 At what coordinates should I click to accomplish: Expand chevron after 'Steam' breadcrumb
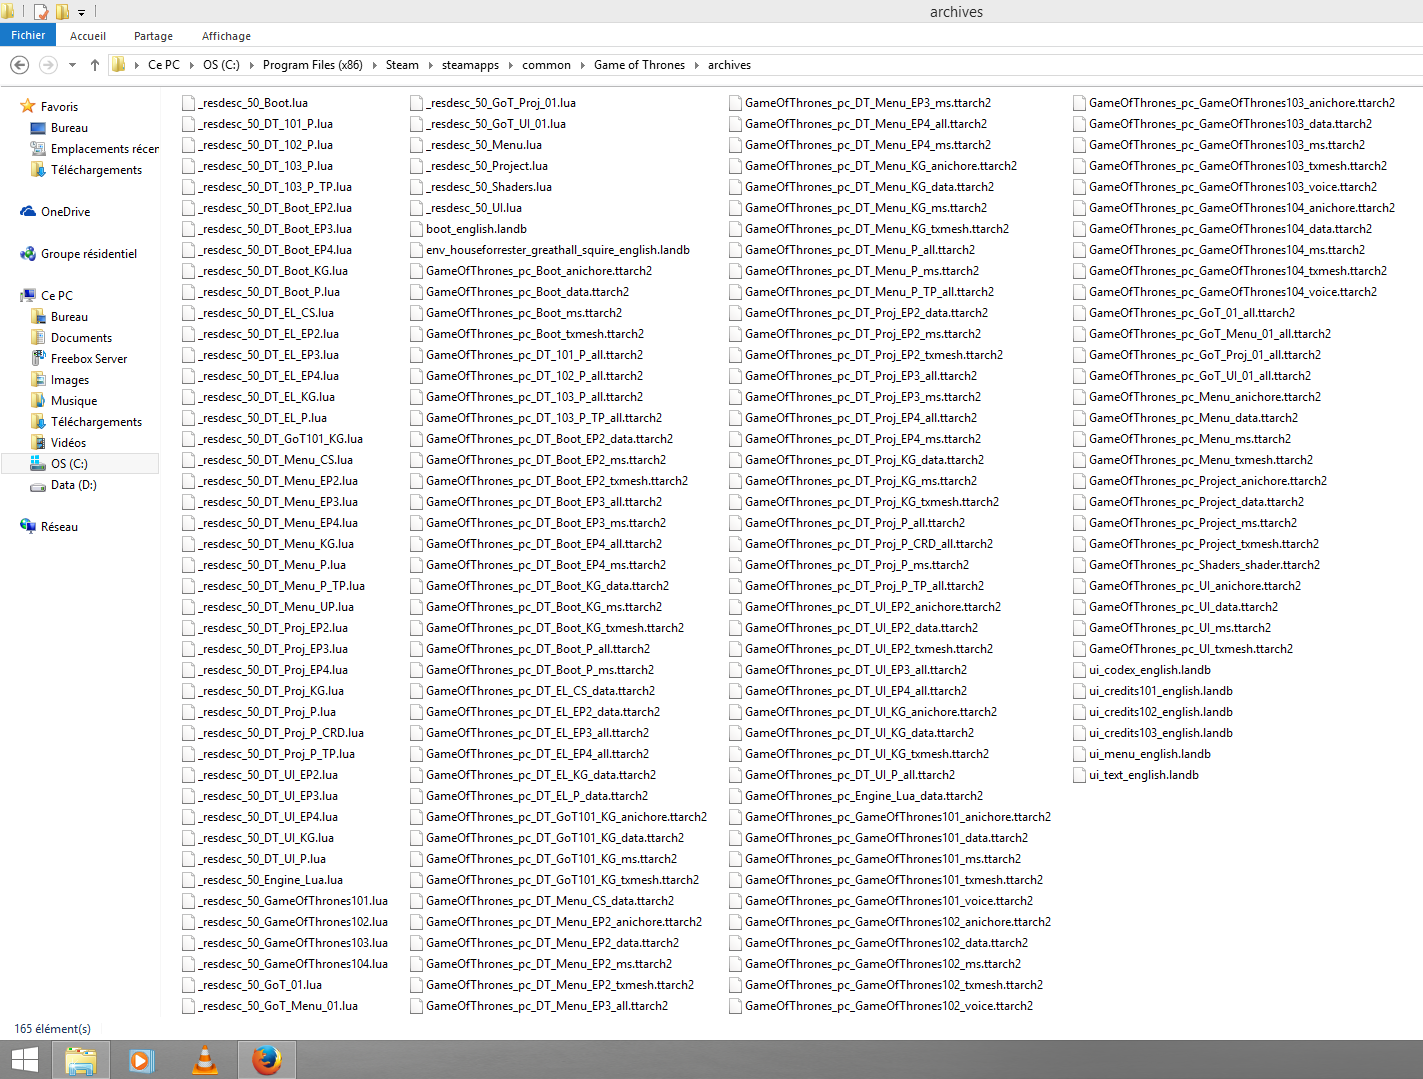pyautogui.click(x=431, y=65)
